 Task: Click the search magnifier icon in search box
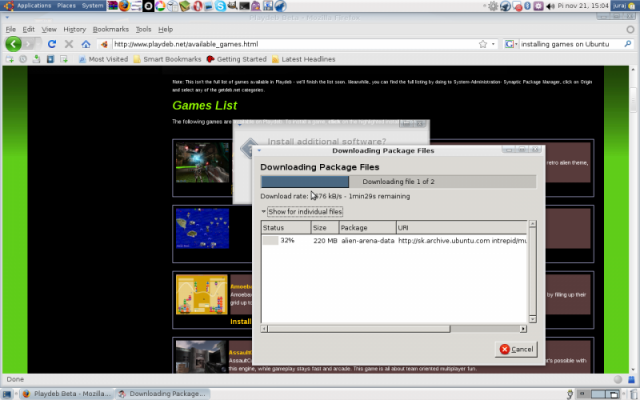[x=628, y=44]
